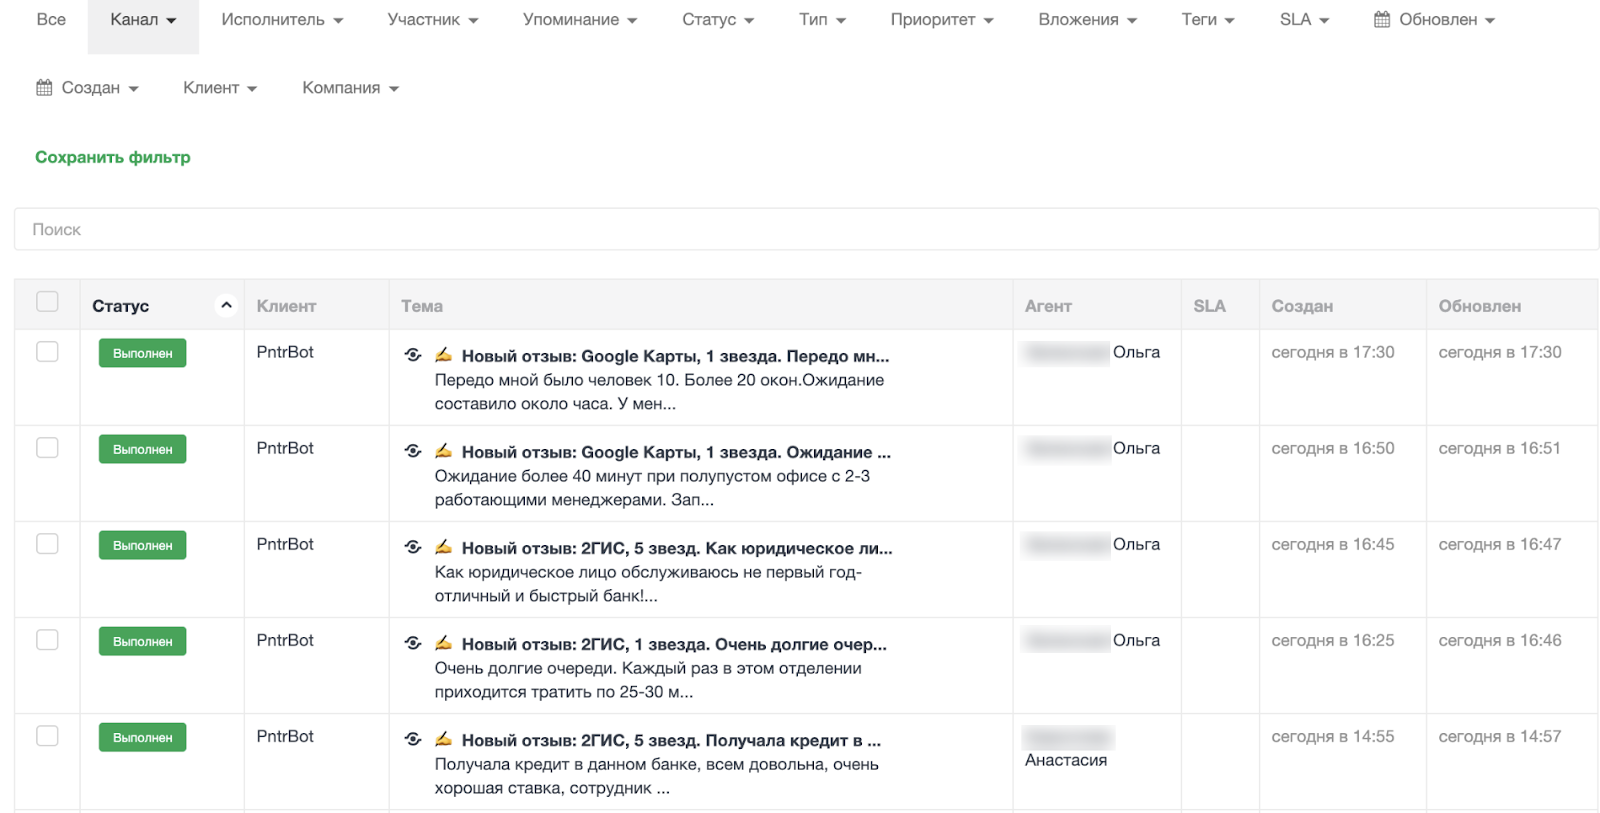The image size is (1600, 813).
Task: Click Выполнен status badge for 16:45 ticket
Action: [142, 545]
